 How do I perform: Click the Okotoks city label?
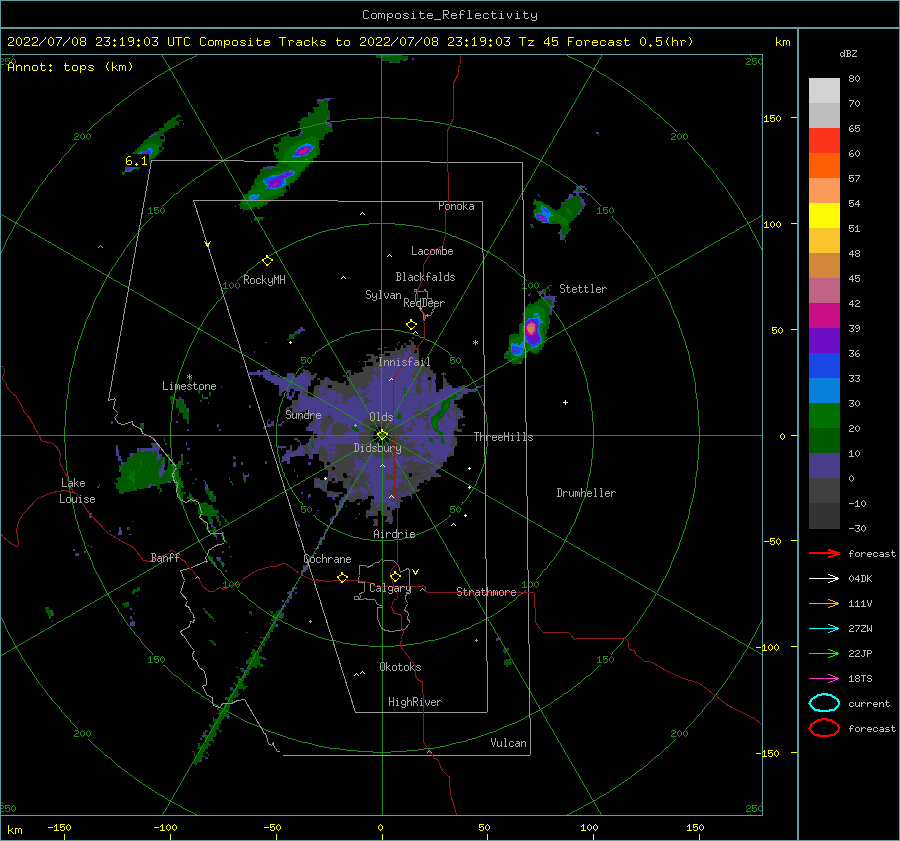400,667
